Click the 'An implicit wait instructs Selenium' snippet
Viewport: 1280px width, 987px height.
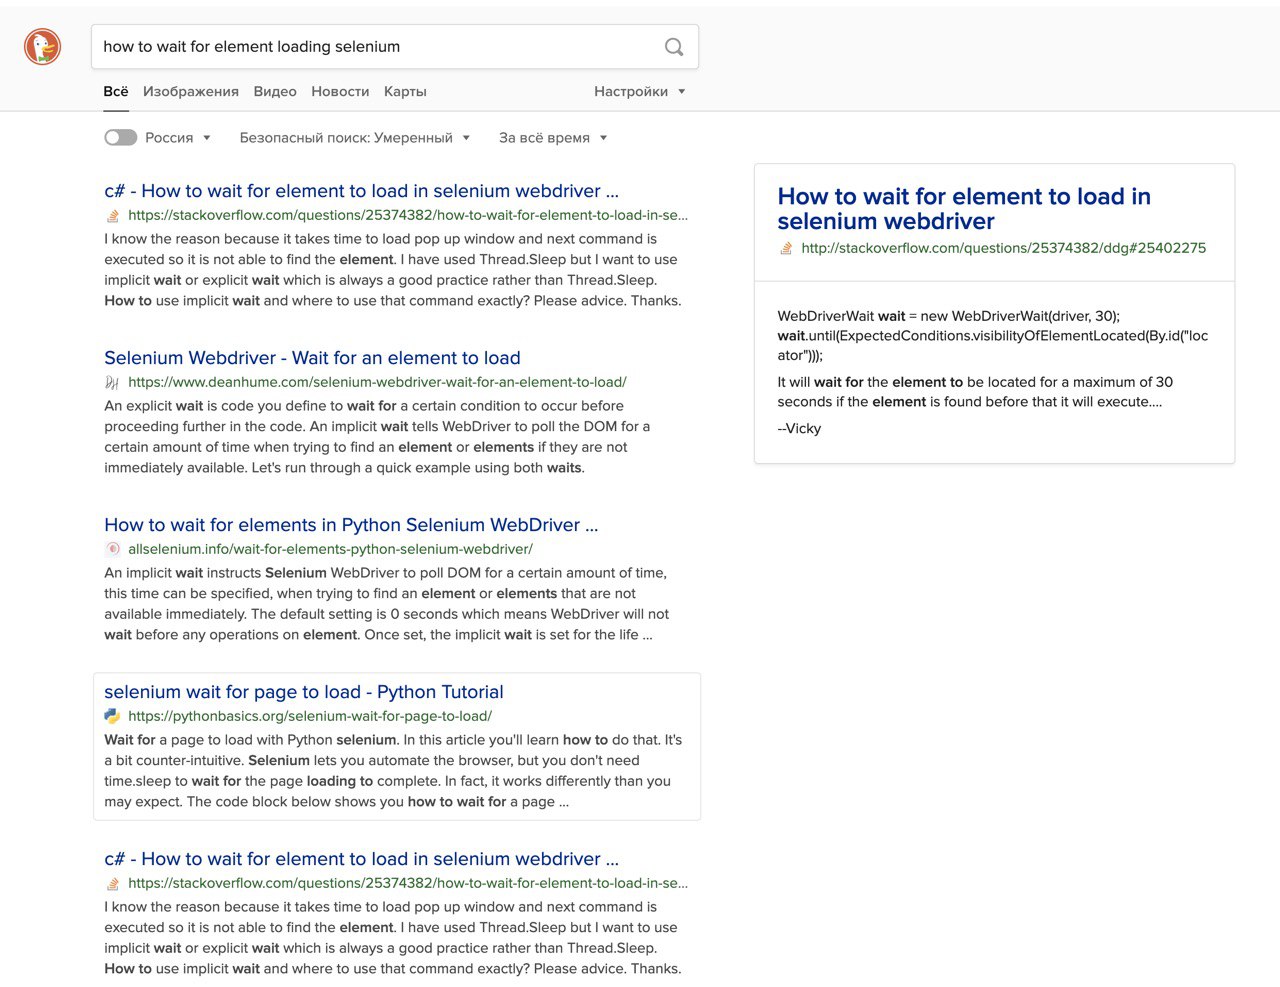(387, 603)
